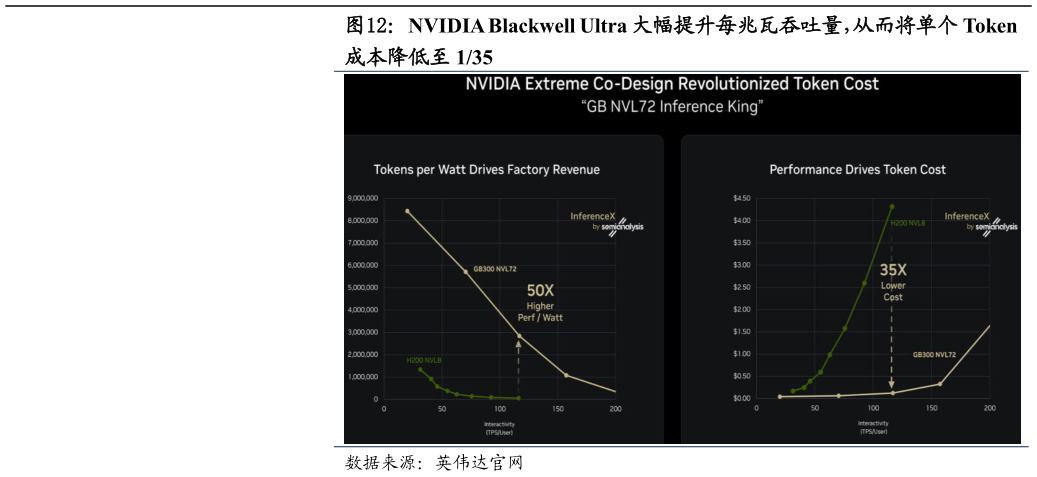Select chart title "Performance Drives Token Cost"

(x=858, y=170)
